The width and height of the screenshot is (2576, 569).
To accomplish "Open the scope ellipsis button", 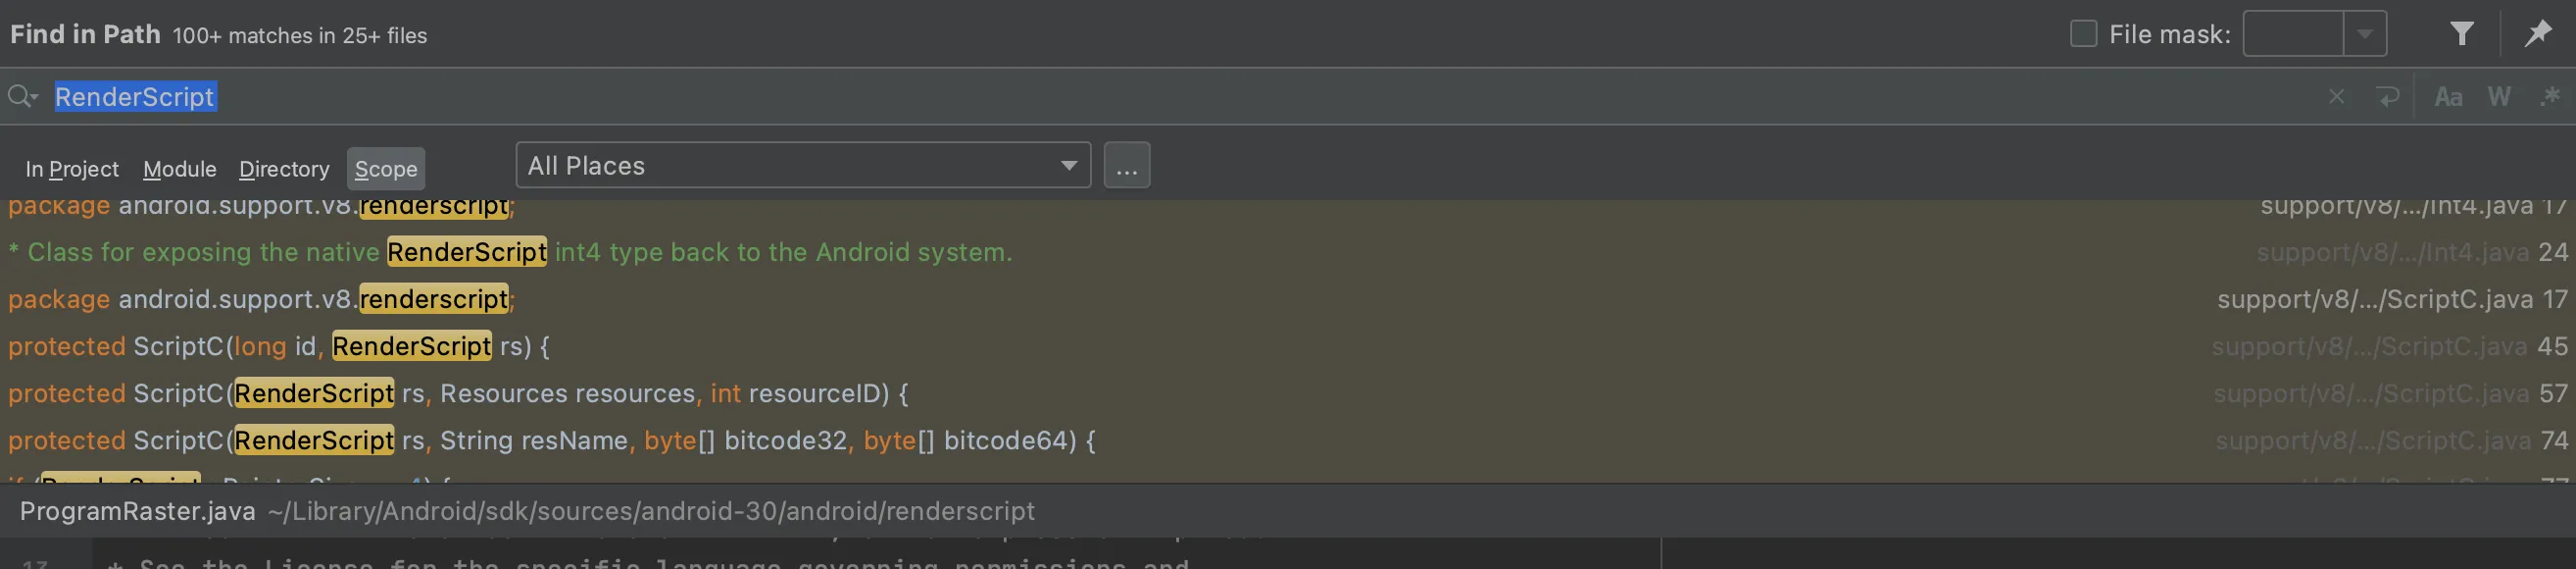I will point(1127,165).
